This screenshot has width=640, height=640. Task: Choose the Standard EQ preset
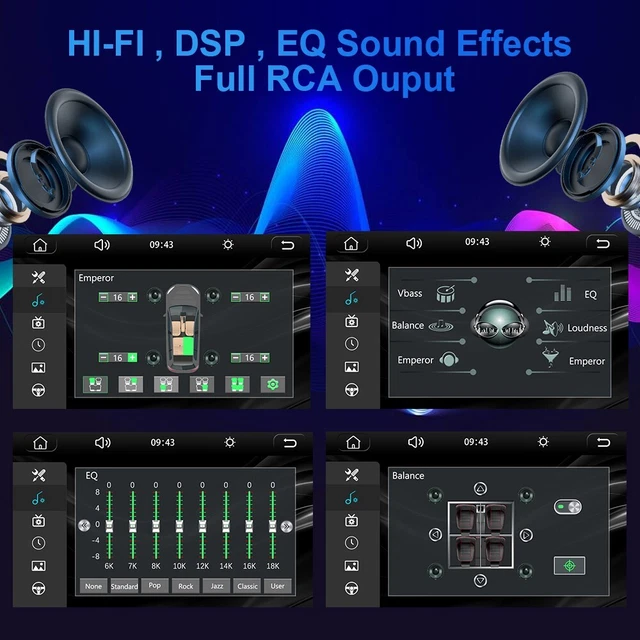pyautogui.click(x=124, y=586)
